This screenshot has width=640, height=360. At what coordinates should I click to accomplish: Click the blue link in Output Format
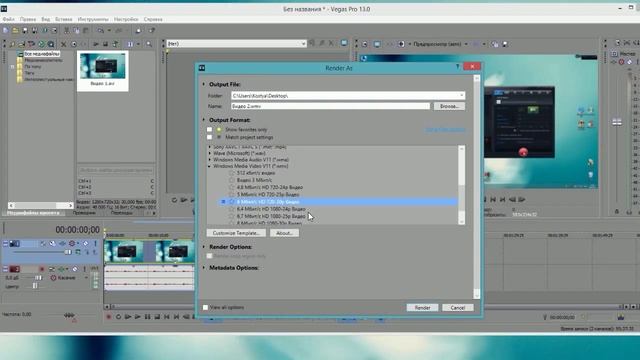(445, 130)
